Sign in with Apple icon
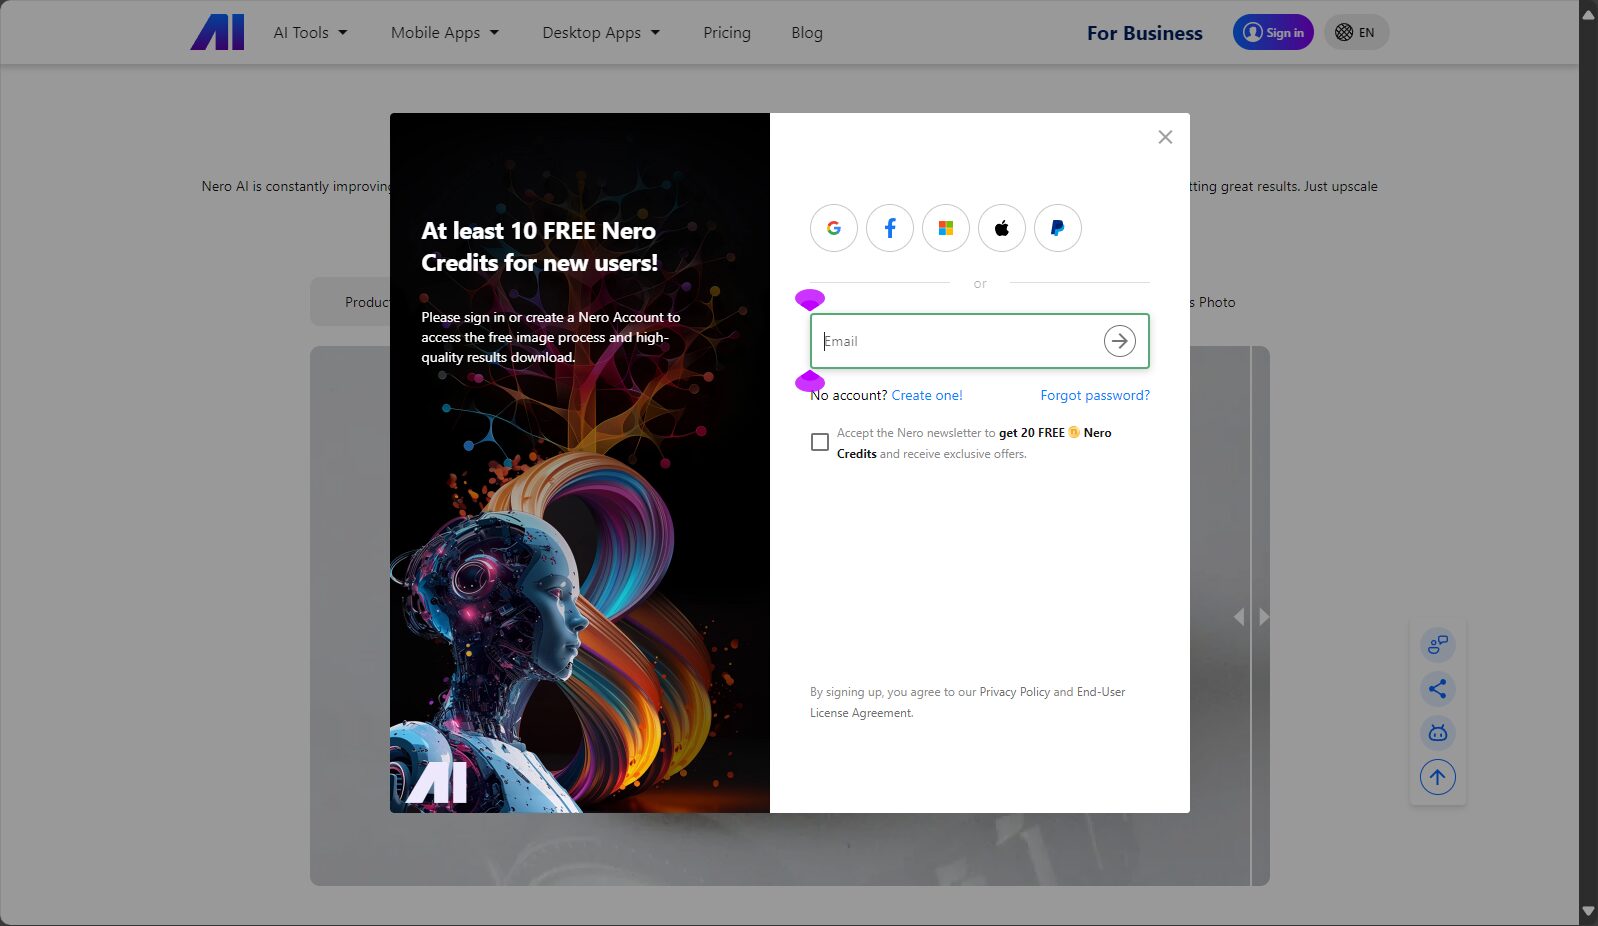 1002,228
